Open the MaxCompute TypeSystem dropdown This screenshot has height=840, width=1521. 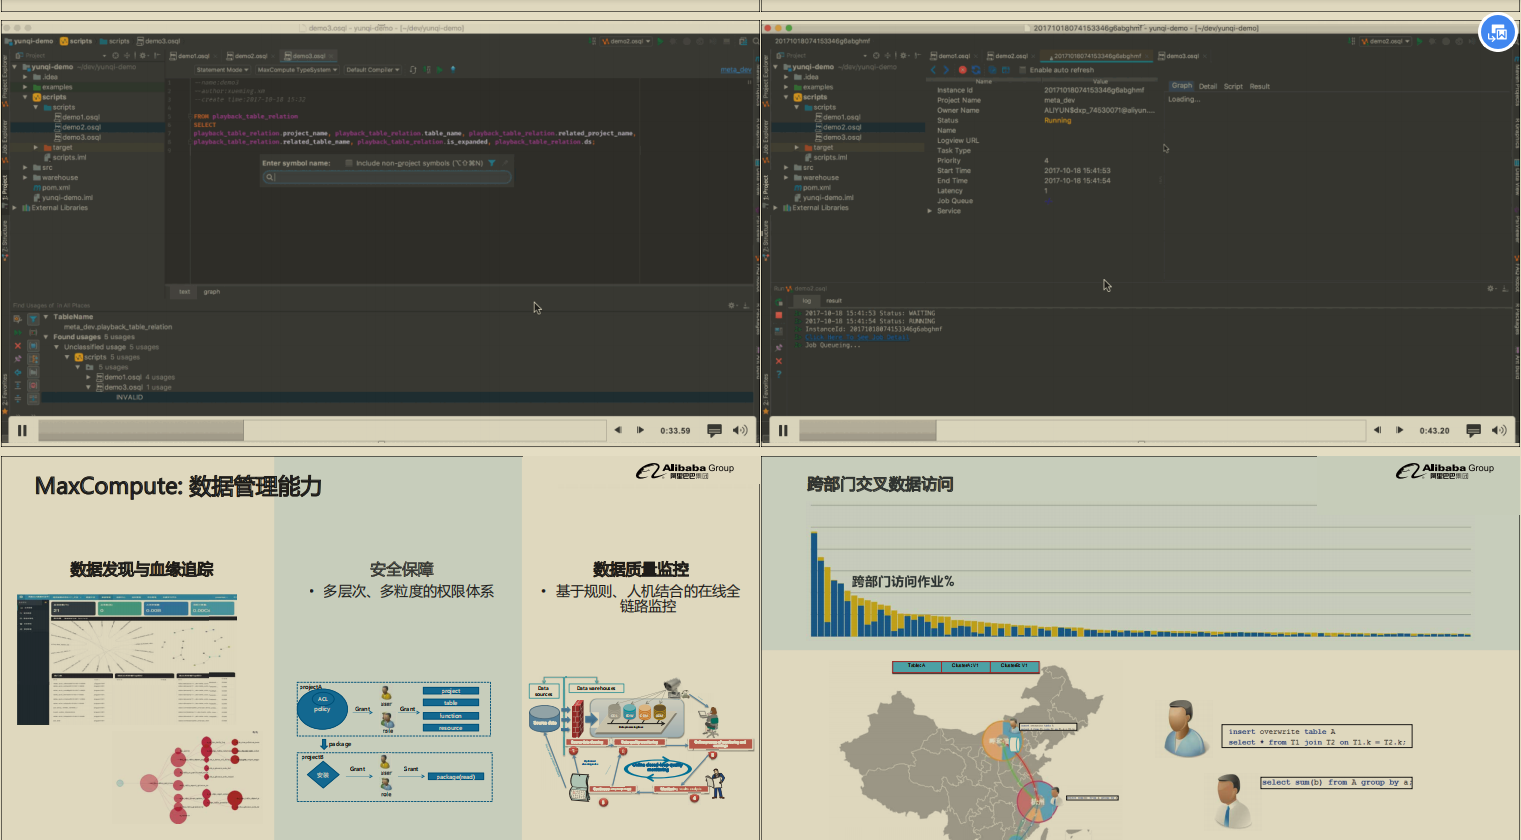296,70
